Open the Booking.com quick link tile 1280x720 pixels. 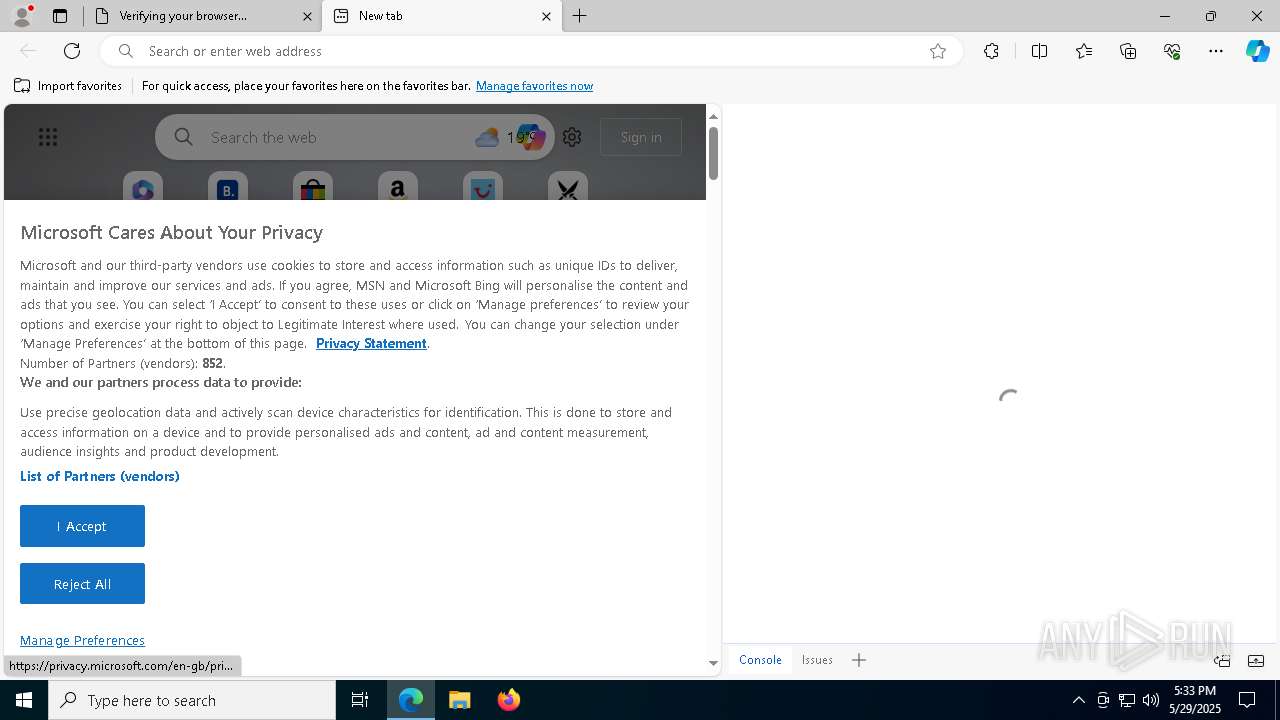tap(228, 188)
